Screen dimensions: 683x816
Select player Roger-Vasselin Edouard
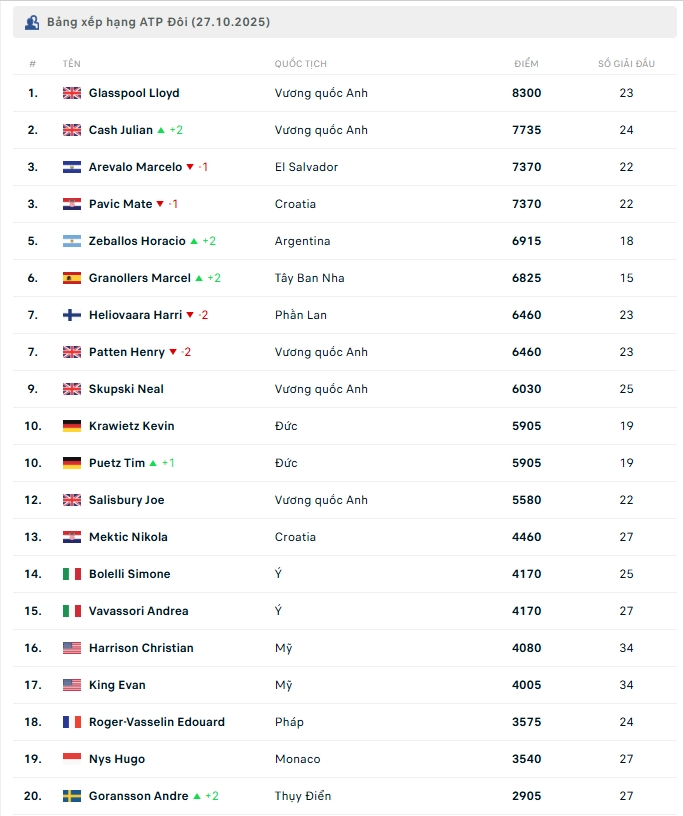tap(156, 722)
